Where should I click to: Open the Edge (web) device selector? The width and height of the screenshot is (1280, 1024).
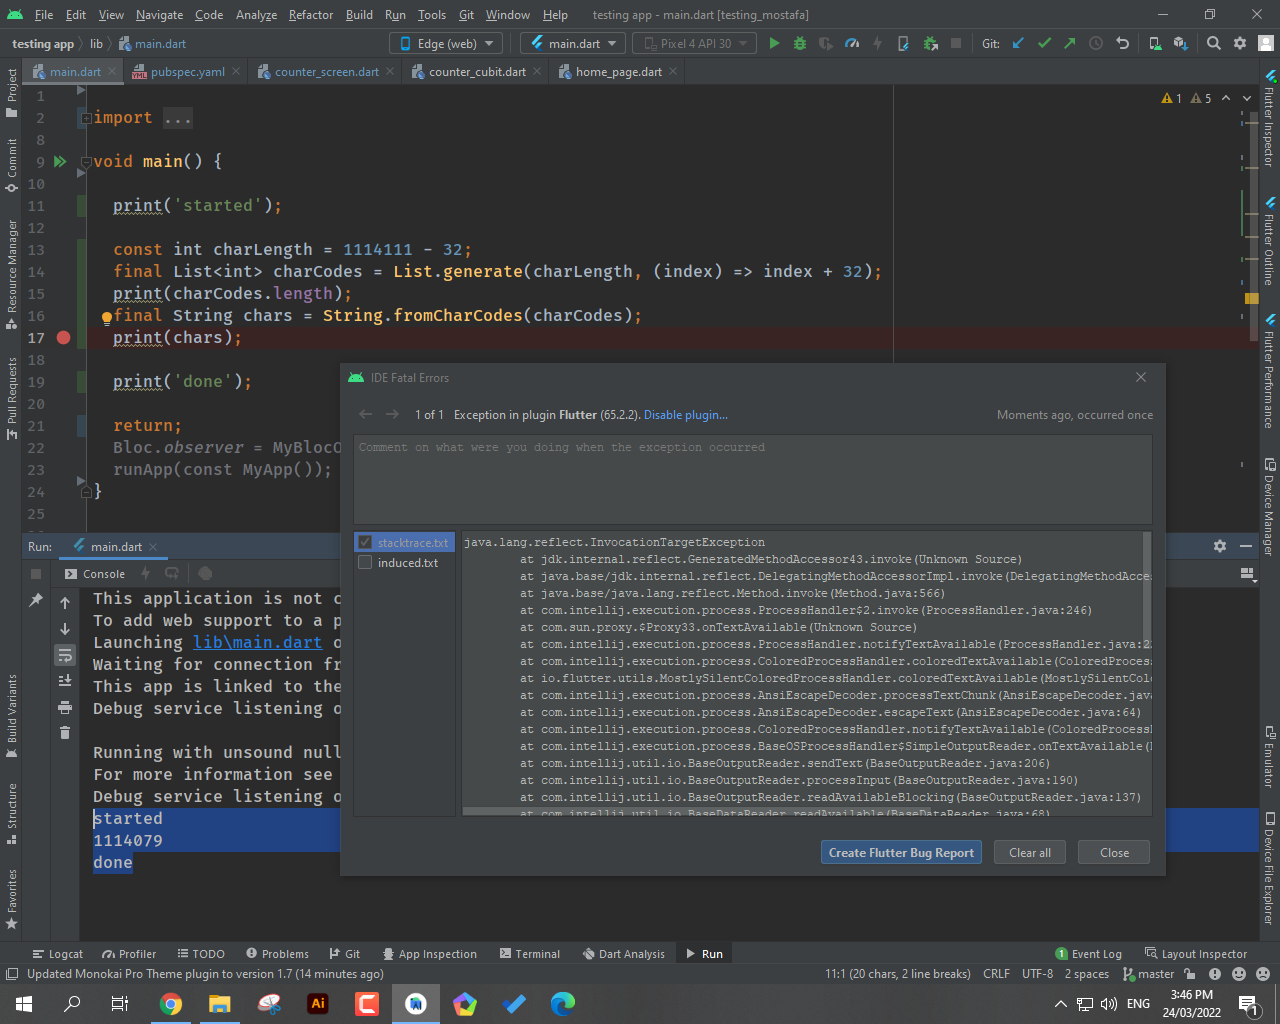pos(445,43)
